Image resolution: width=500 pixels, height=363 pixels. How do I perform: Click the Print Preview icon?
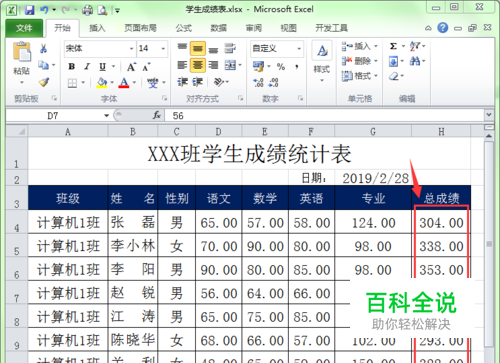(x=102, y=10)
